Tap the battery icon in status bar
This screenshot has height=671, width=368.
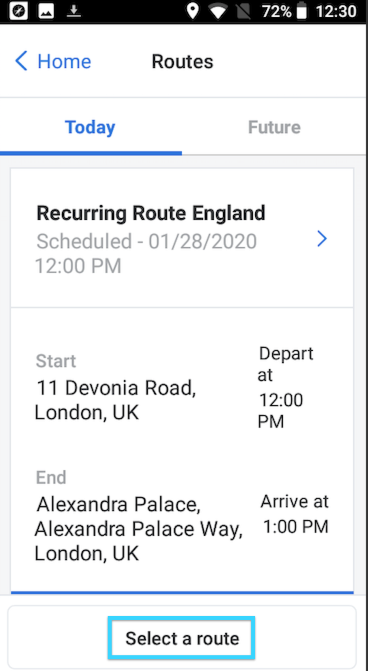[x=302, y=12]
